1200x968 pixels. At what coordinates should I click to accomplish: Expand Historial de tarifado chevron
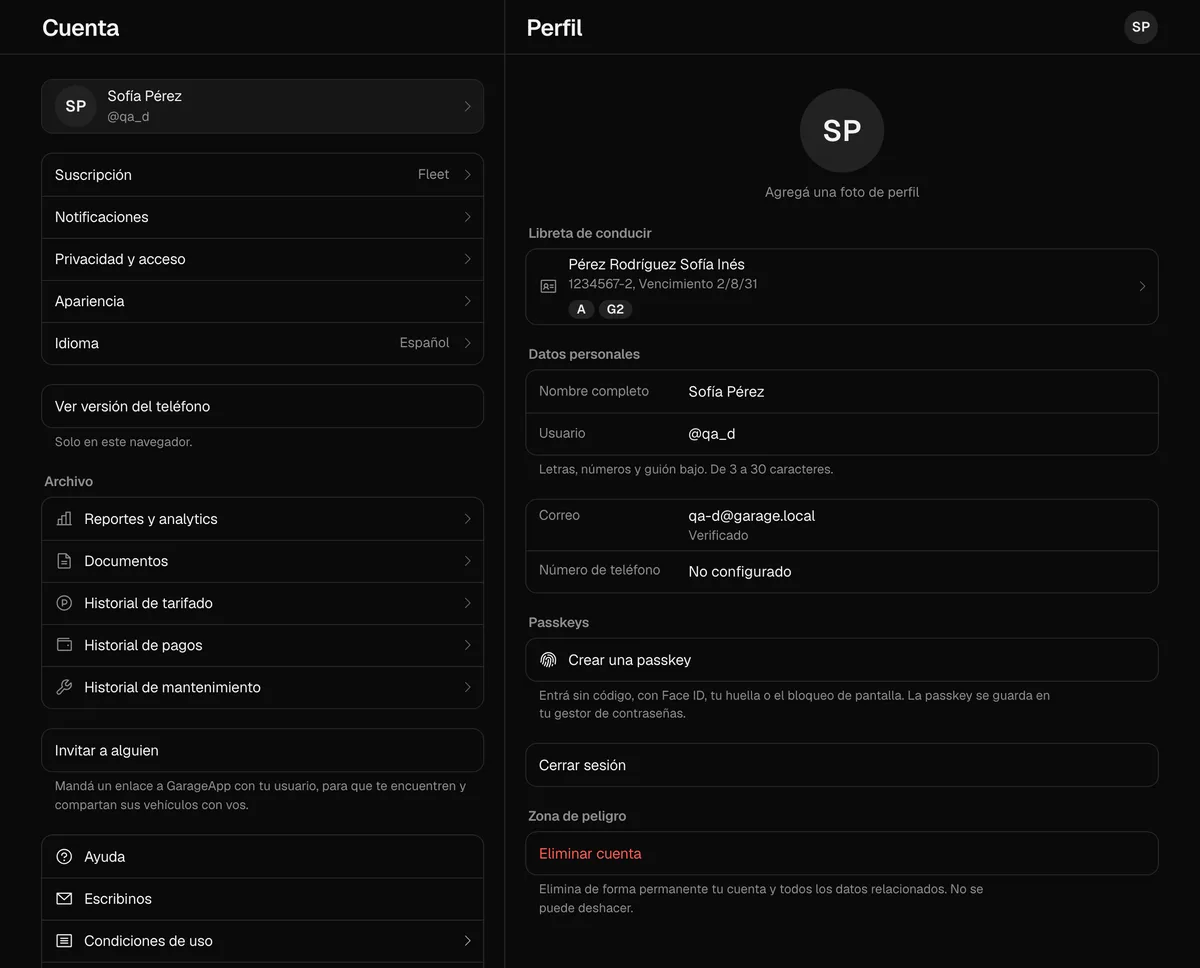click(x=467, y=603)
